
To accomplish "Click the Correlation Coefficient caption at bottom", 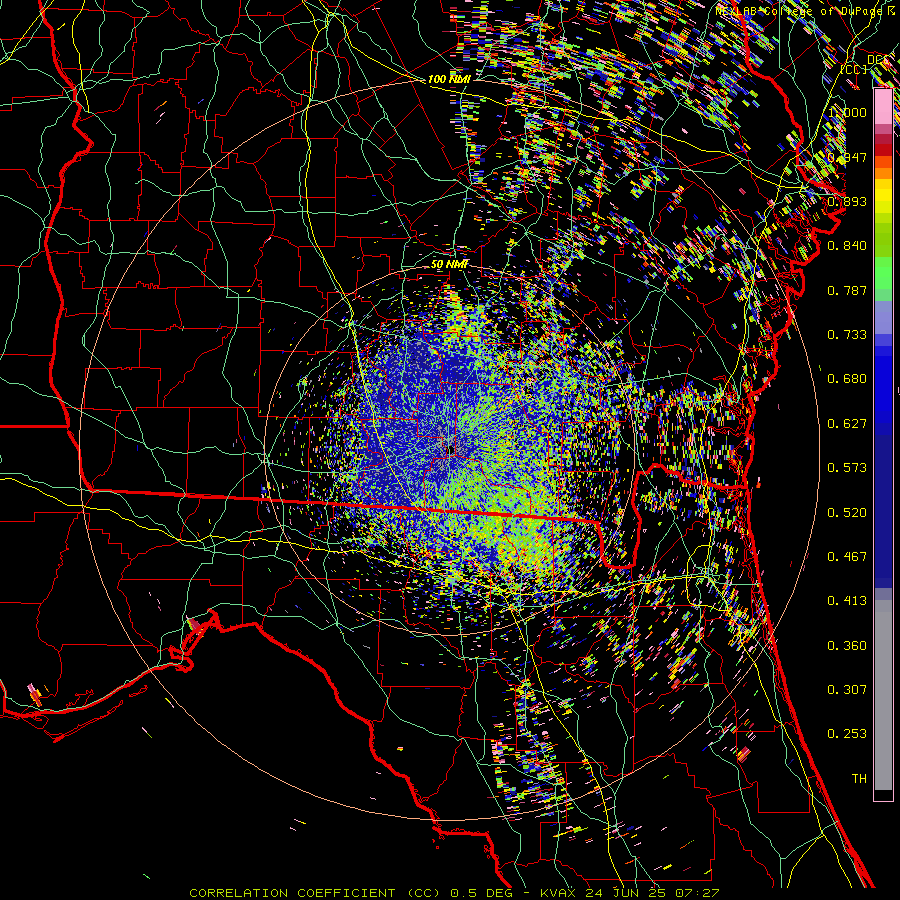I will point(454,893).
